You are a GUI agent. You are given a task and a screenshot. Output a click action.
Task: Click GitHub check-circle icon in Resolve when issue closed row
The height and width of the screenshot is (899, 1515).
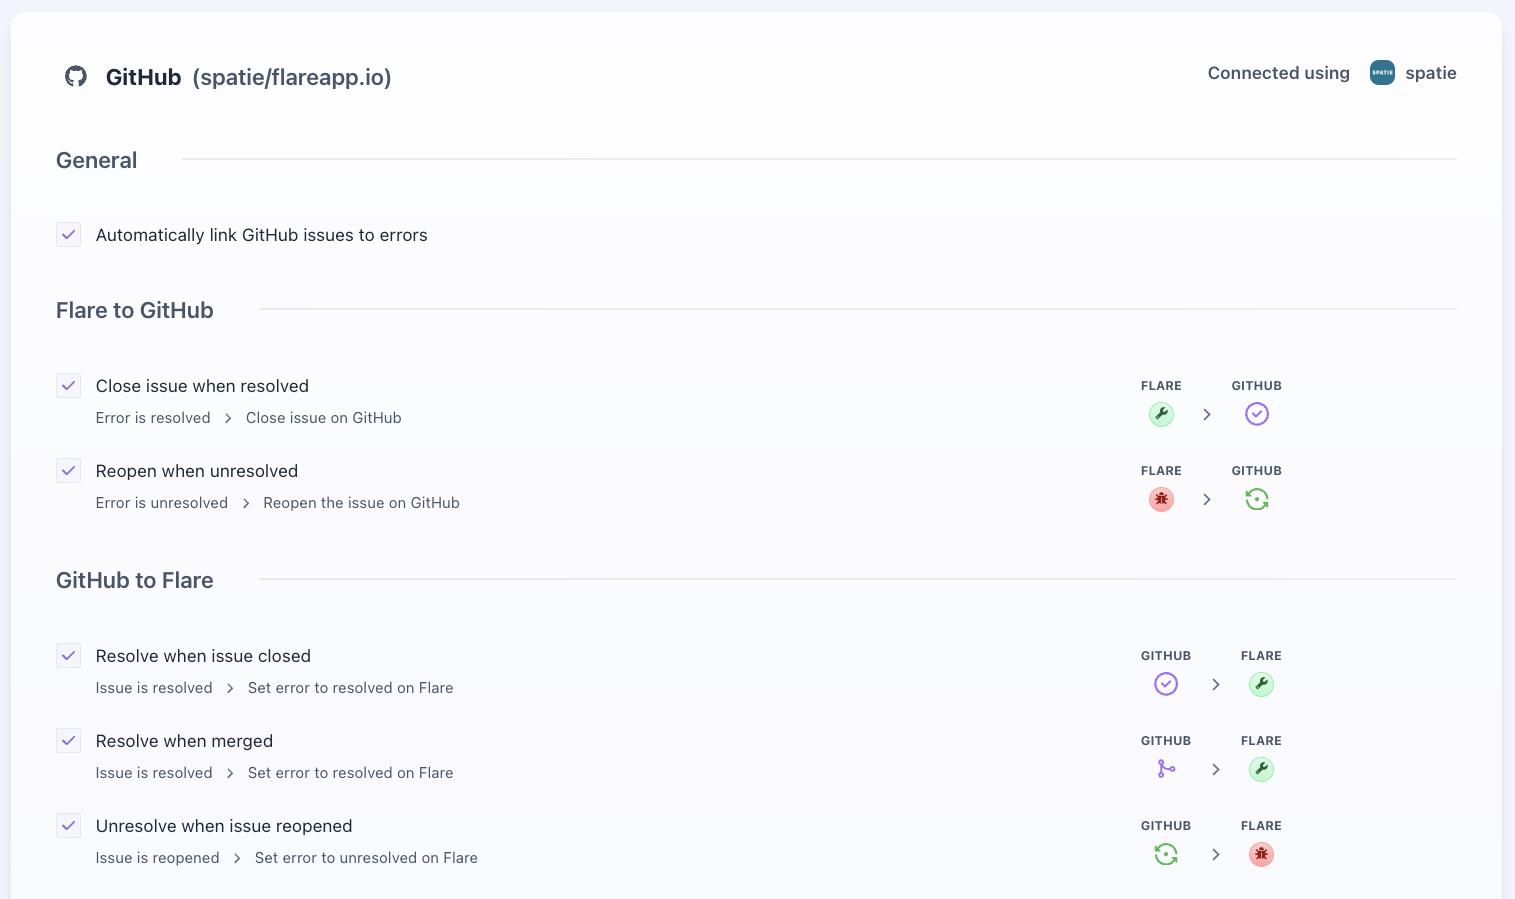click(1166, 684)
